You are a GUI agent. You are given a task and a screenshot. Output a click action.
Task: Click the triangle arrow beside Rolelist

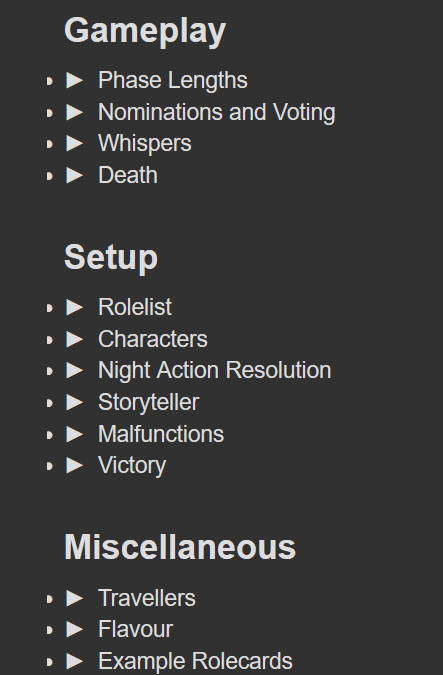(x=74, y=307)
